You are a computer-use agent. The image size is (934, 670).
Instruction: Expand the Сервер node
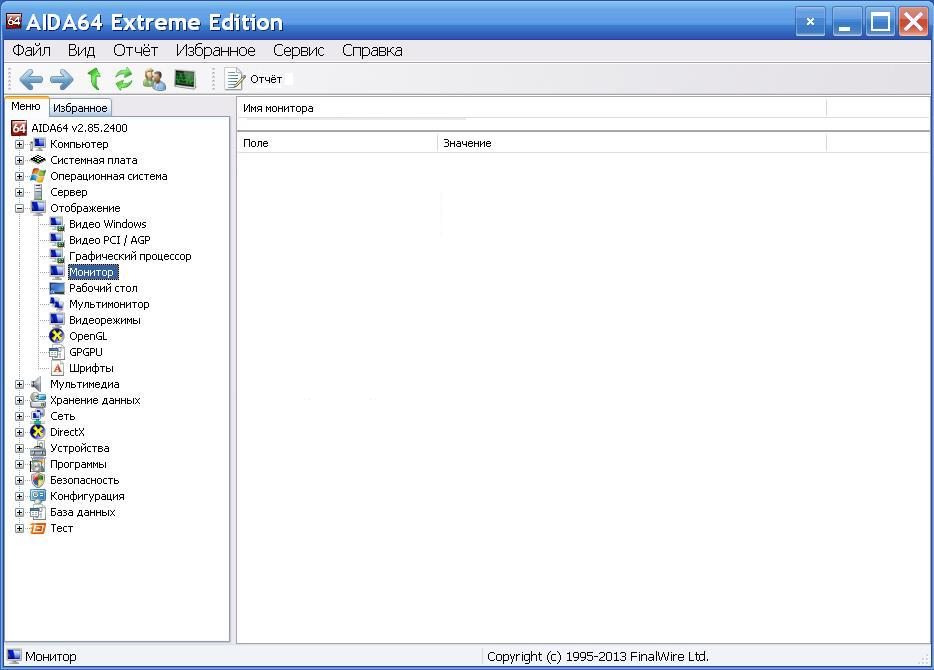click(19, 192)
